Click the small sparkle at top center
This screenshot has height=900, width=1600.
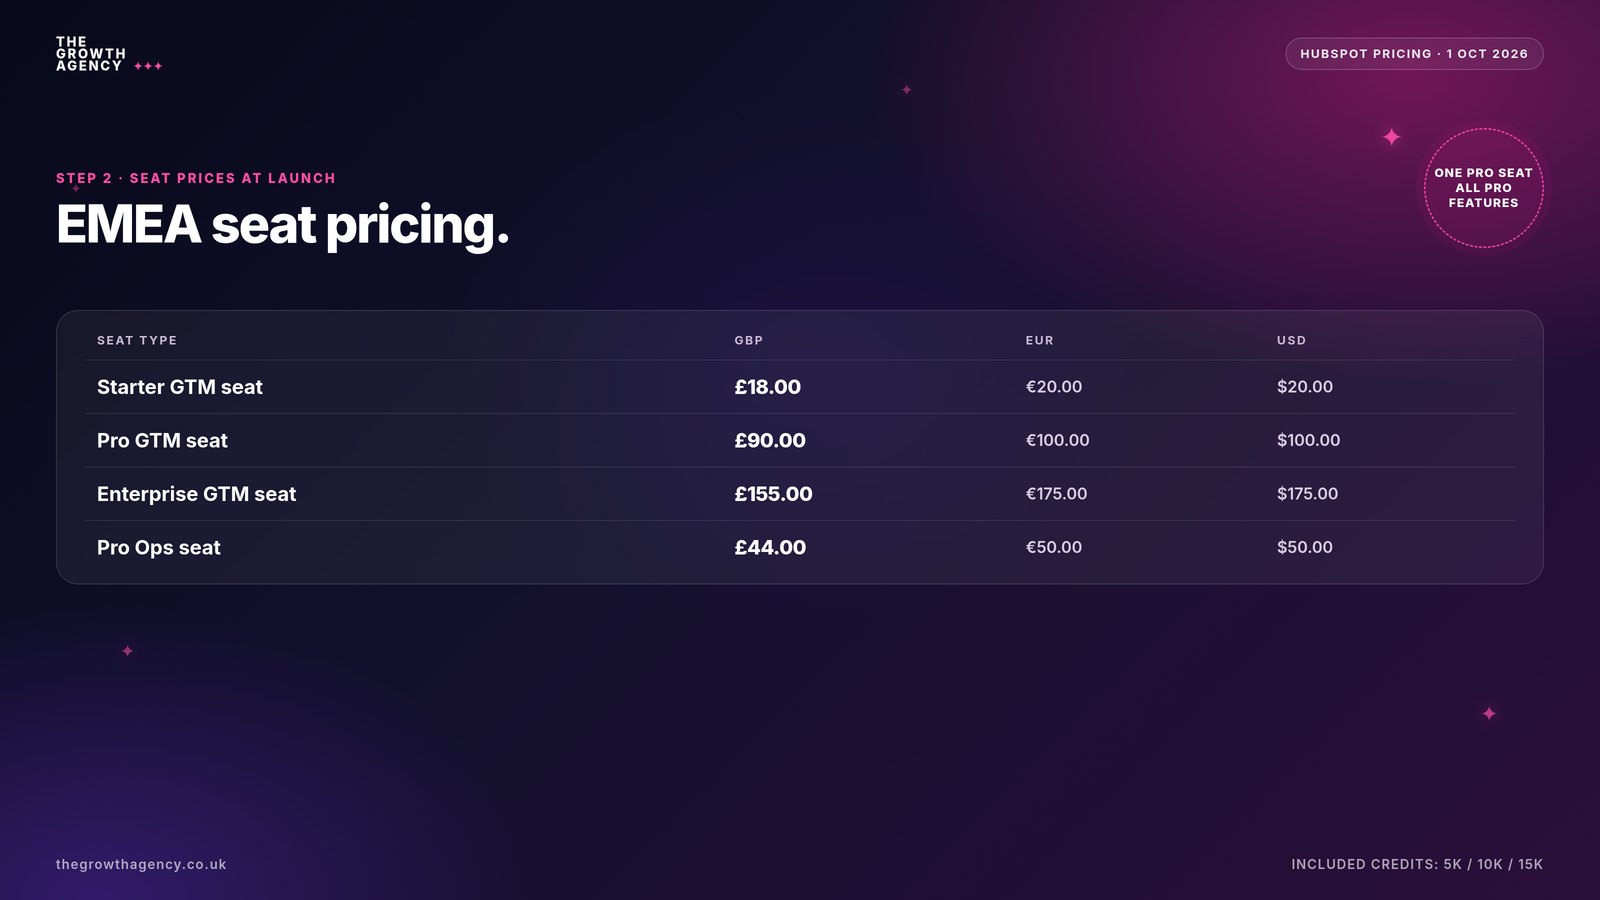(x=906, y=90)
